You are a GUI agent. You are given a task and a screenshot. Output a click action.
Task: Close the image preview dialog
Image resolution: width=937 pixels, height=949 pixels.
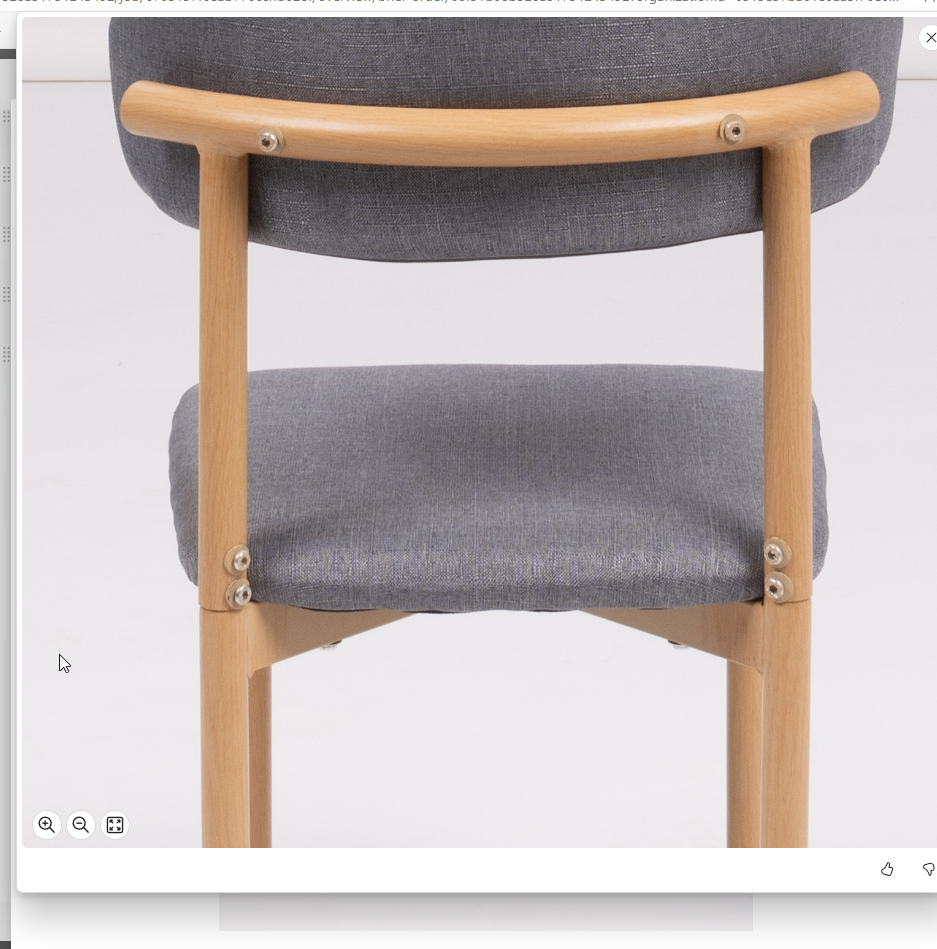point(930,38)
